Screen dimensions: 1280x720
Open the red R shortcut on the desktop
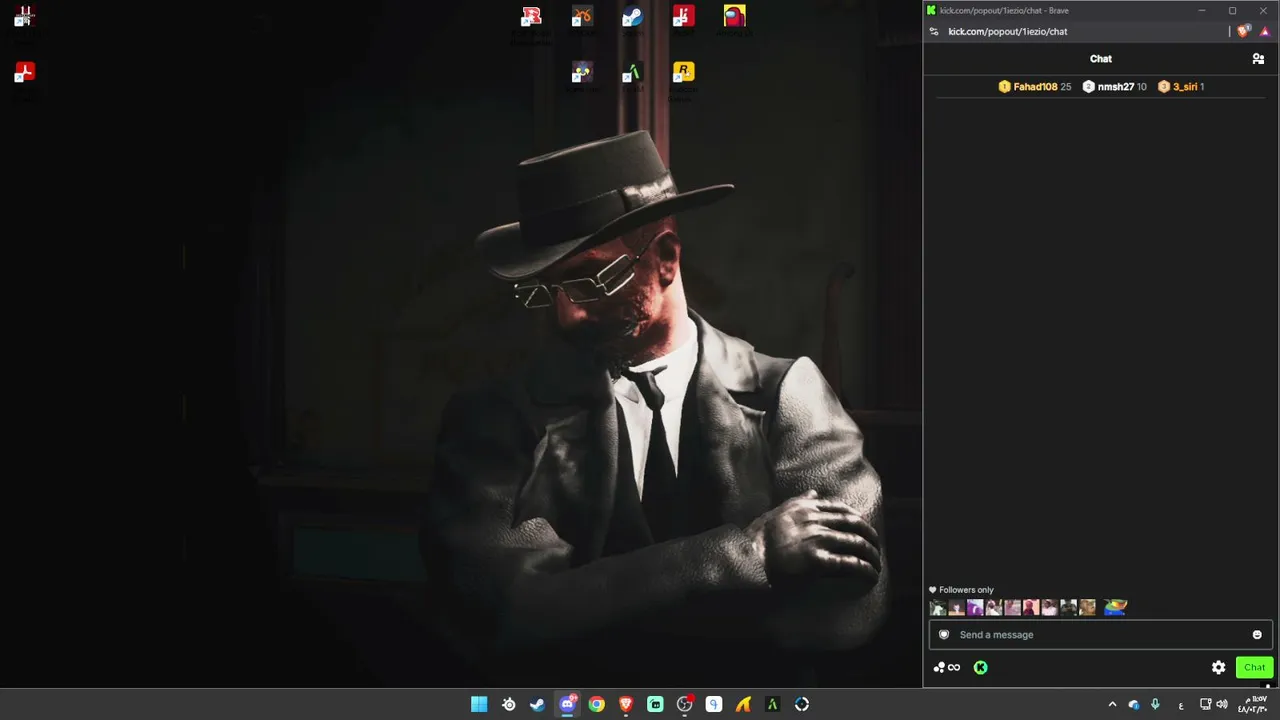531,17
